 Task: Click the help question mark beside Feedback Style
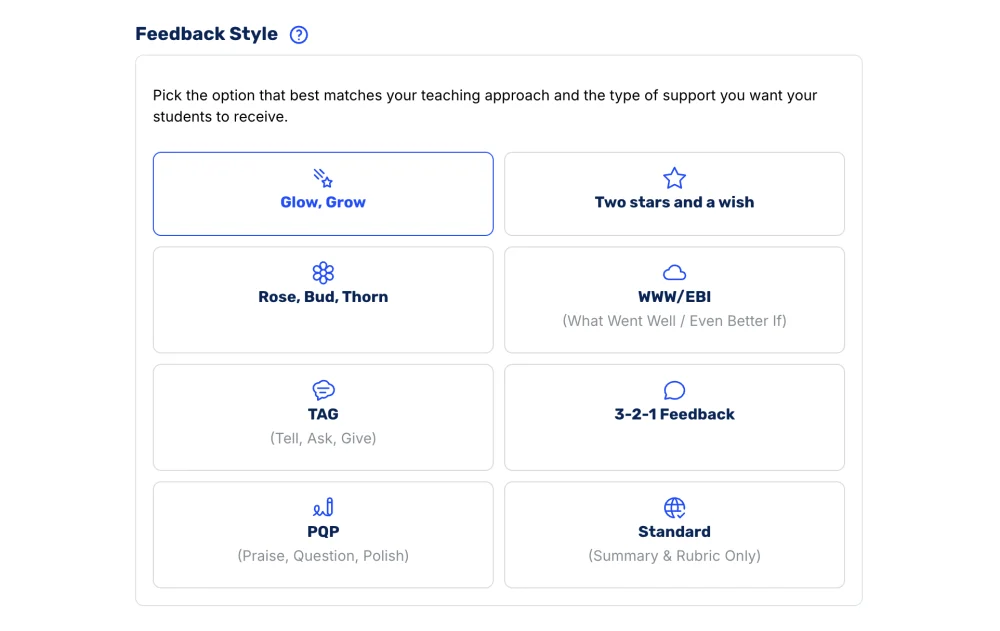tap(298, 34)
